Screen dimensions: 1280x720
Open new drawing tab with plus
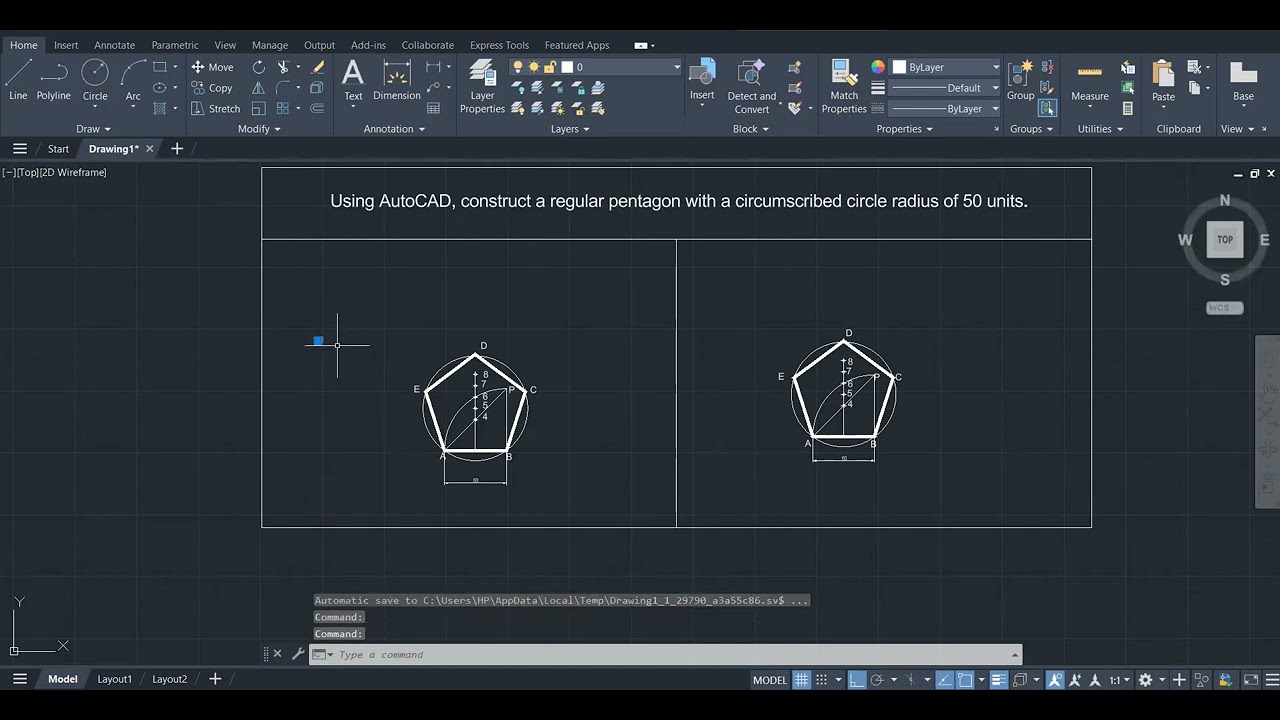177,149
